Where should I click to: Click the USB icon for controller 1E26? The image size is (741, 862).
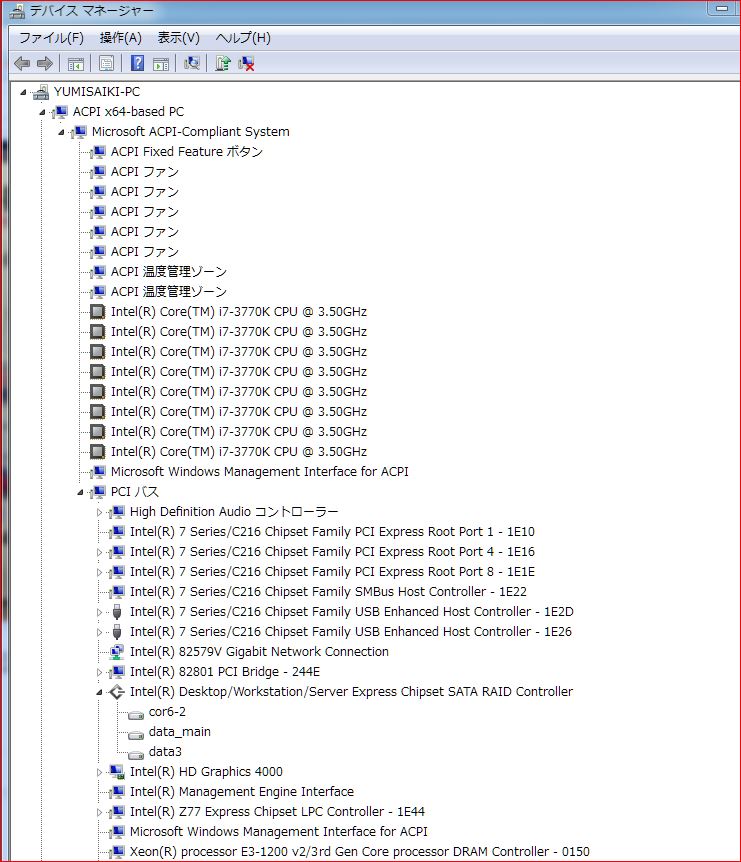click(x=117, y=632)
